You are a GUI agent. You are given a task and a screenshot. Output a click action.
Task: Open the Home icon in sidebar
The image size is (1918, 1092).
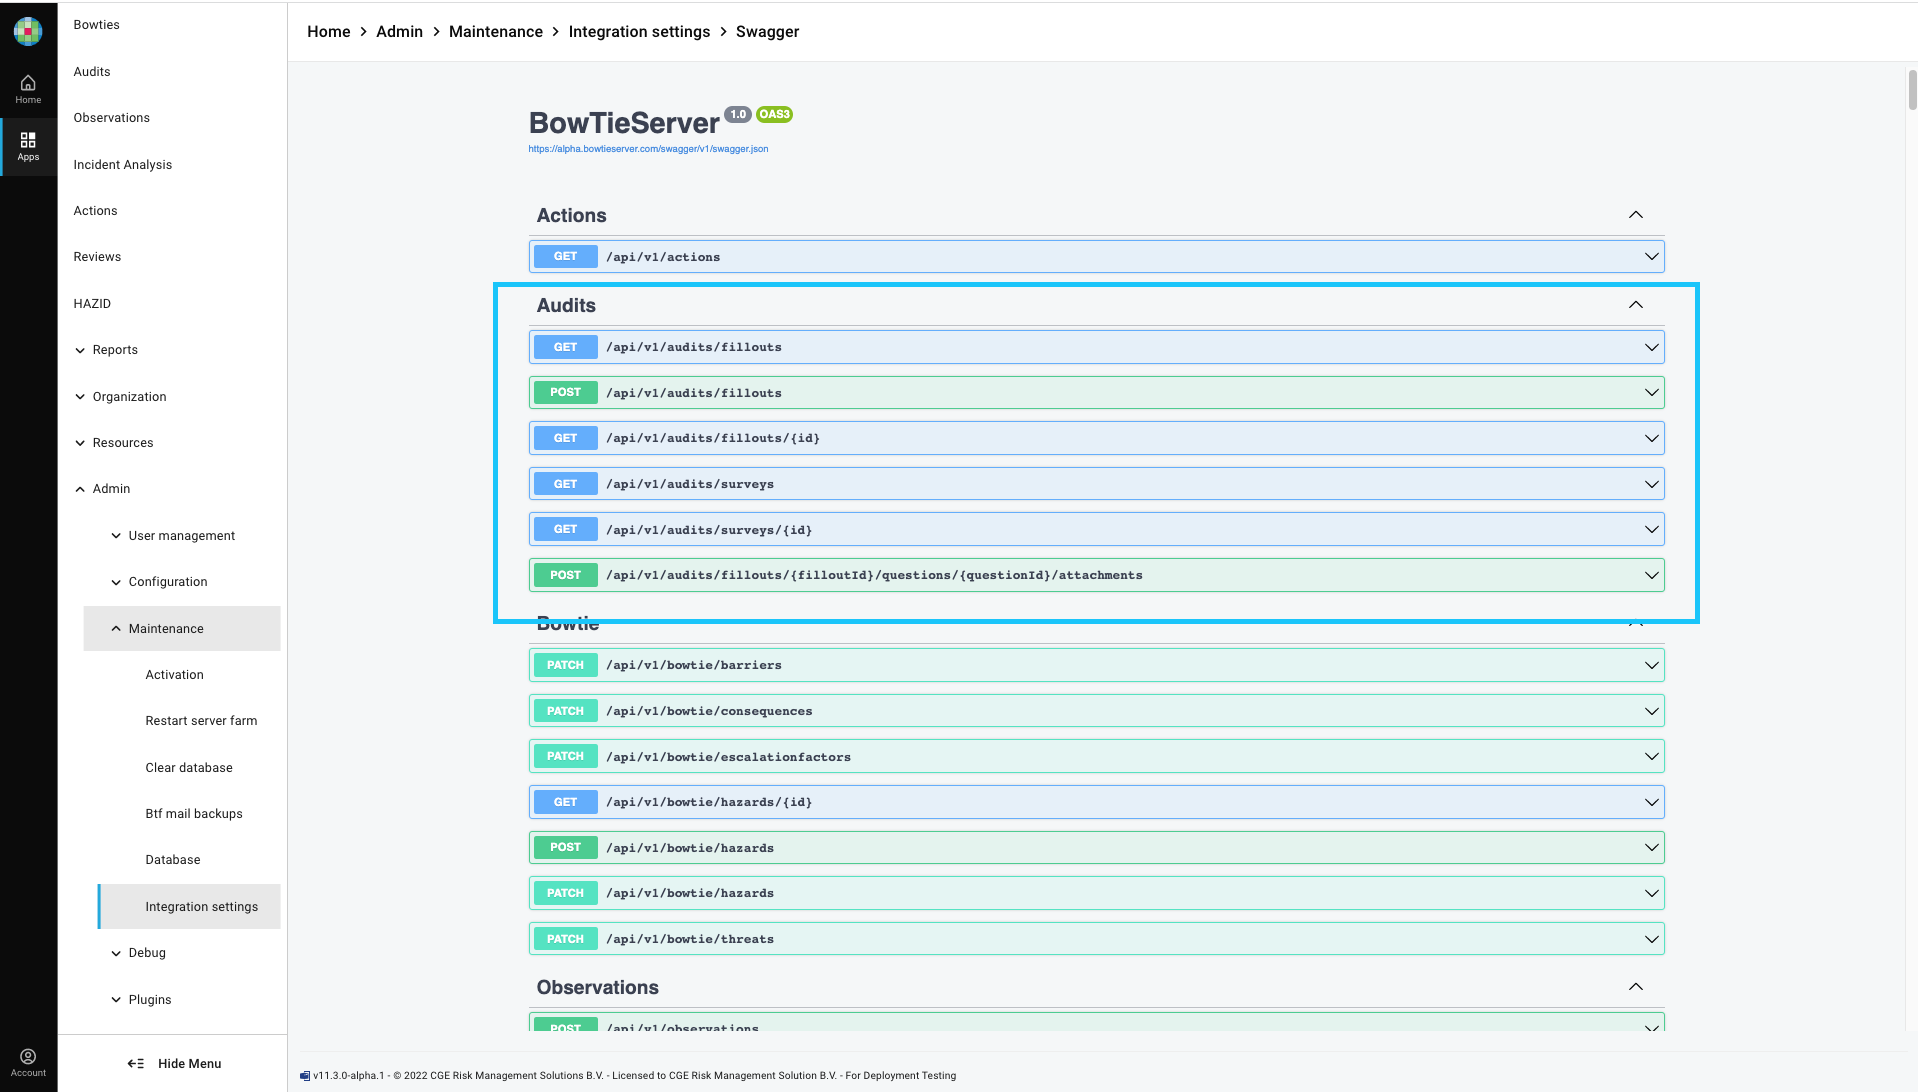[28, 89]
